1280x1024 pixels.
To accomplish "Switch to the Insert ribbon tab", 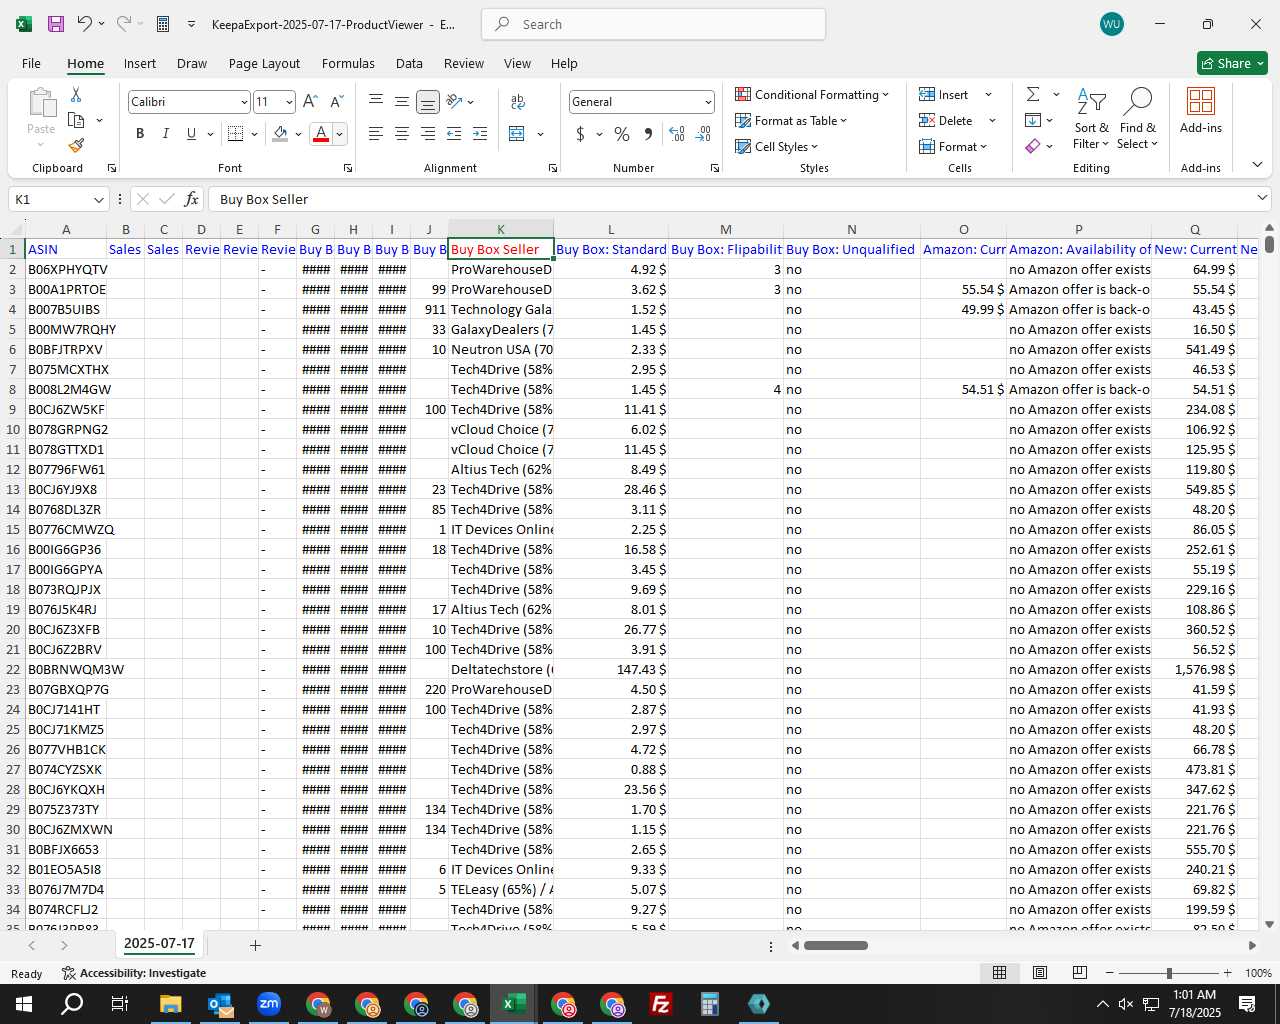I will [x=140, y=63].
